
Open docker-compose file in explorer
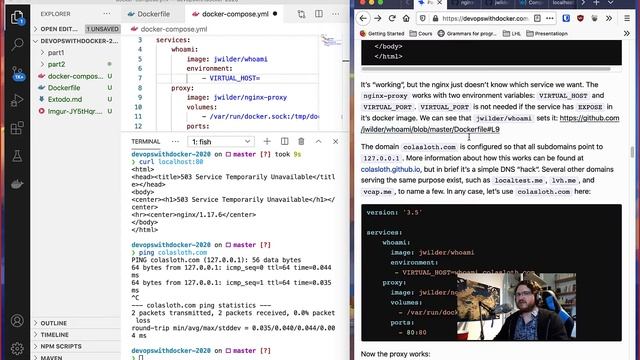pos(76,76)
